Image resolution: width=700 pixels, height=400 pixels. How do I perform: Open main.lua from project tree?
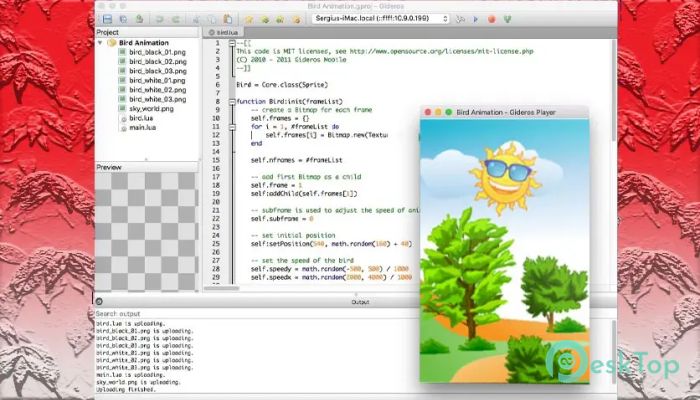142,127
